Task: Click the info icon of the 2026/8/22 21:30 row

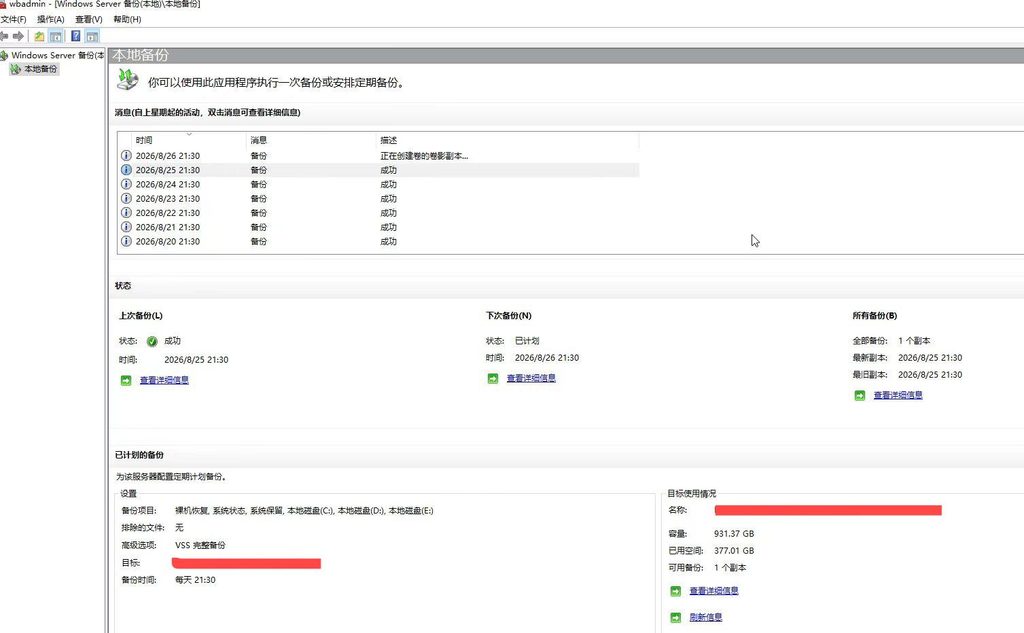Action: [x=126, y=213]
